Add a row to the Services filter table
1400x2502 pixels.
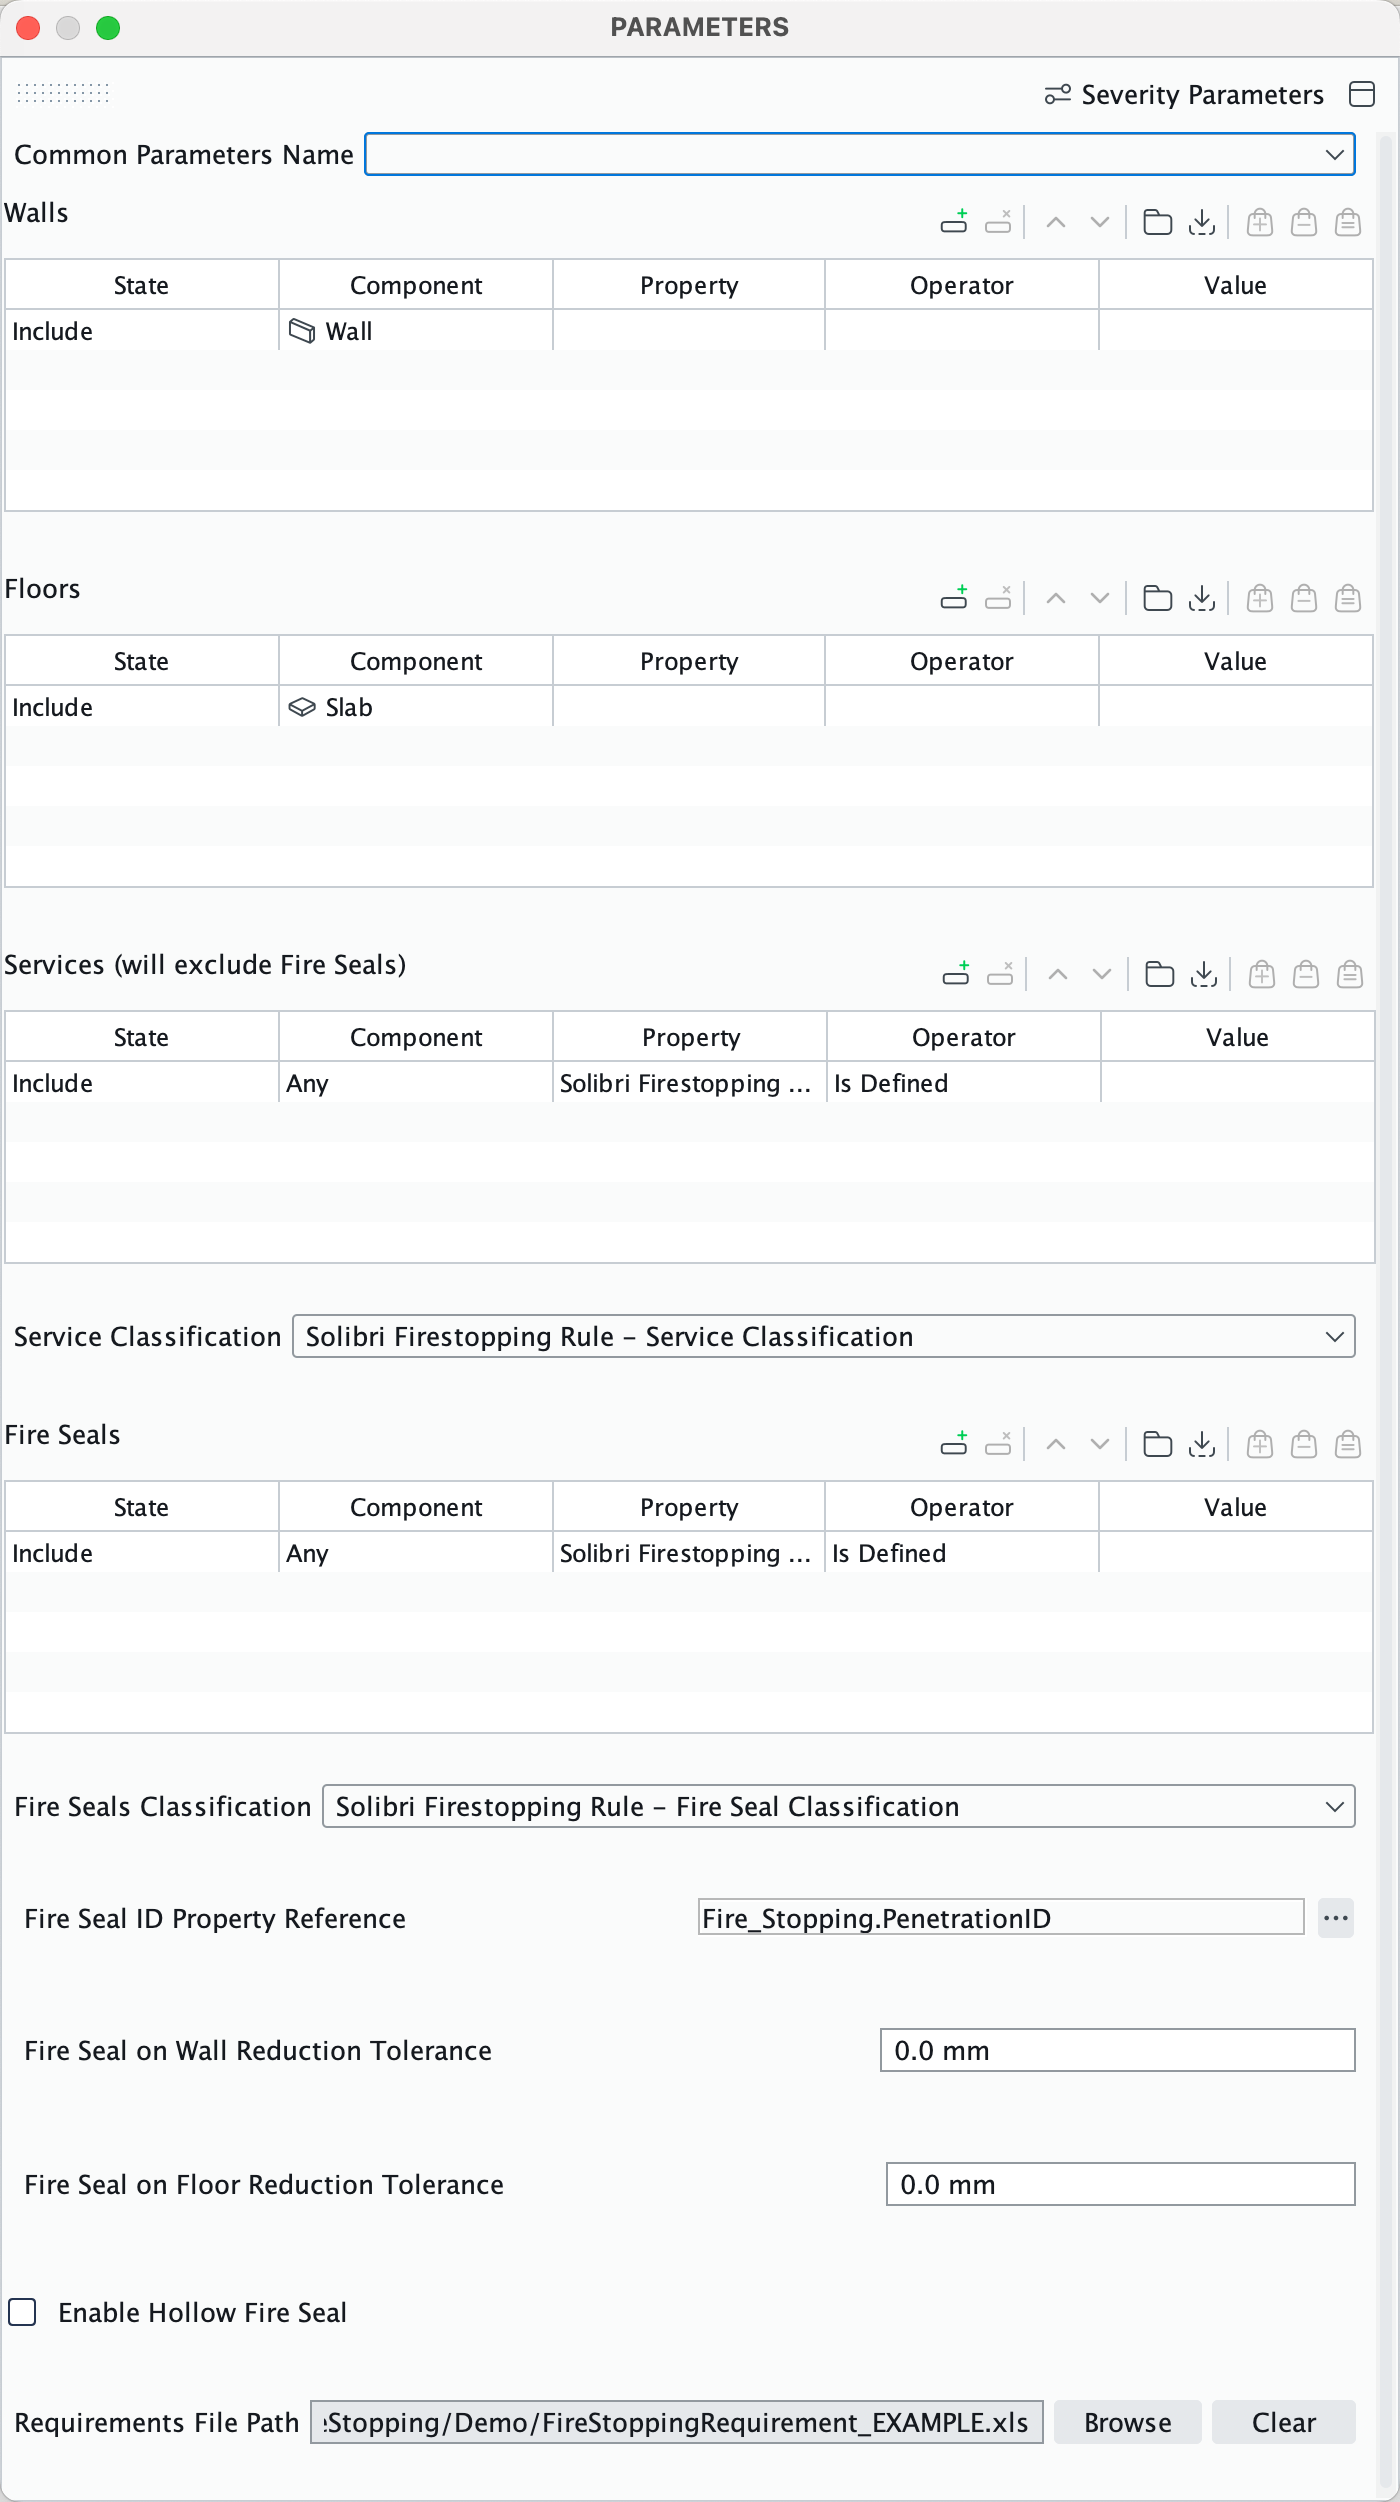pyautogui.click(x=956, y=974)
